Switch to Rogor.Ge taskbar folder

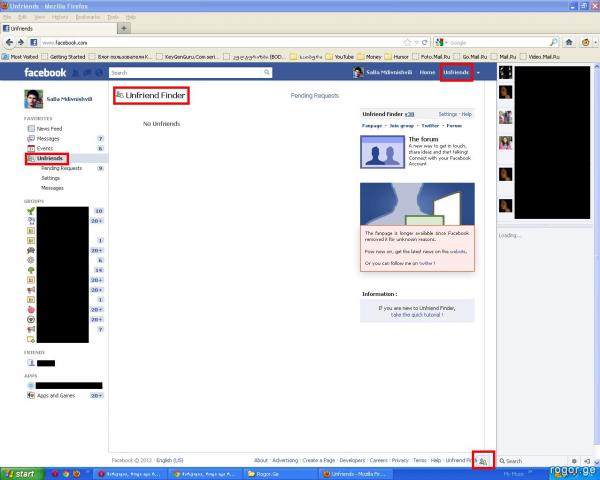pyautogui.click(x=280, y=474)
